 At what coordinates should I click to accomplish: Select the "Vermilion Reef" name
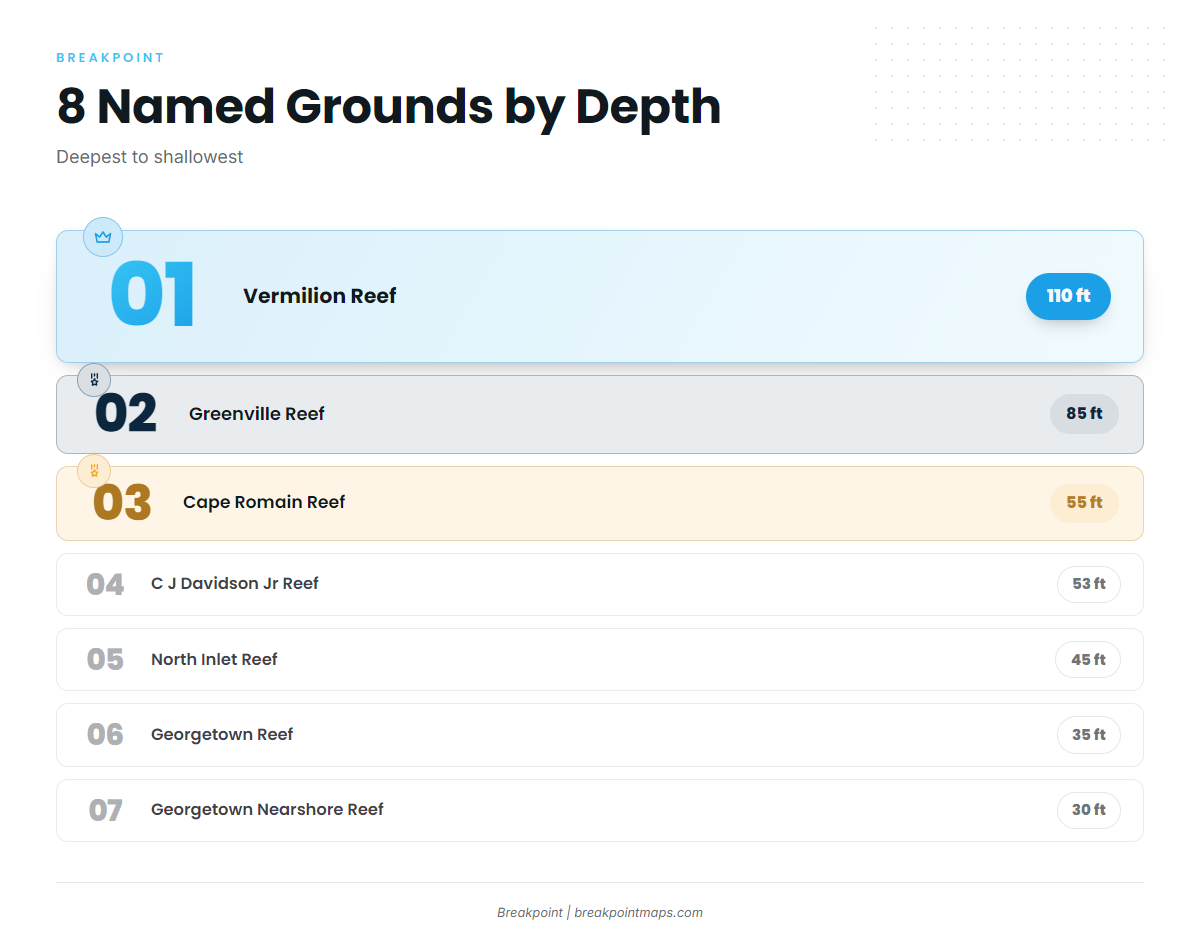(320, 296)
